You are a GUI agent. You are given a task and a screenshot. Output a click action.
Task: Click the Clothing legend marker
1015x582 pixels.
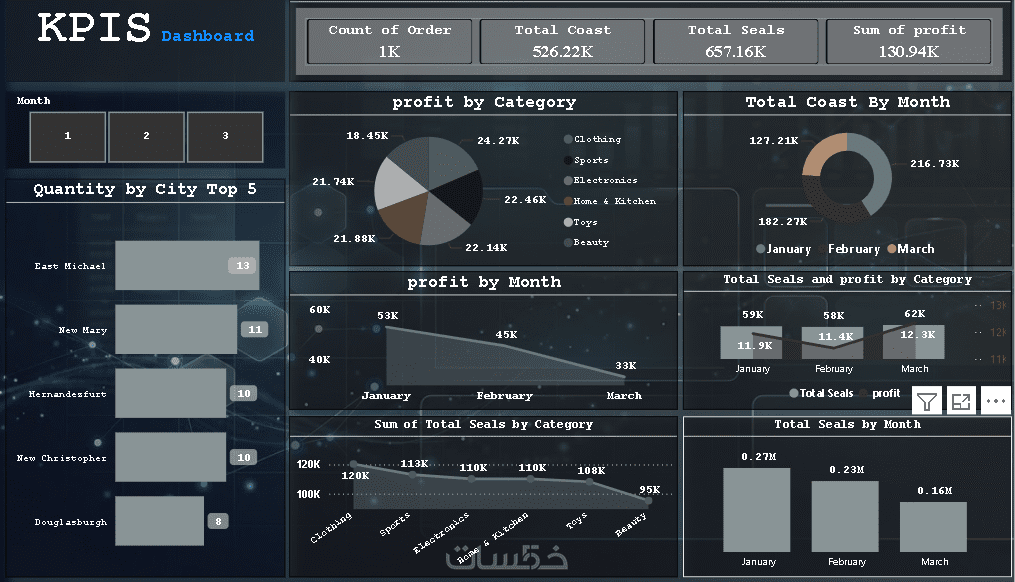(568, 139)
